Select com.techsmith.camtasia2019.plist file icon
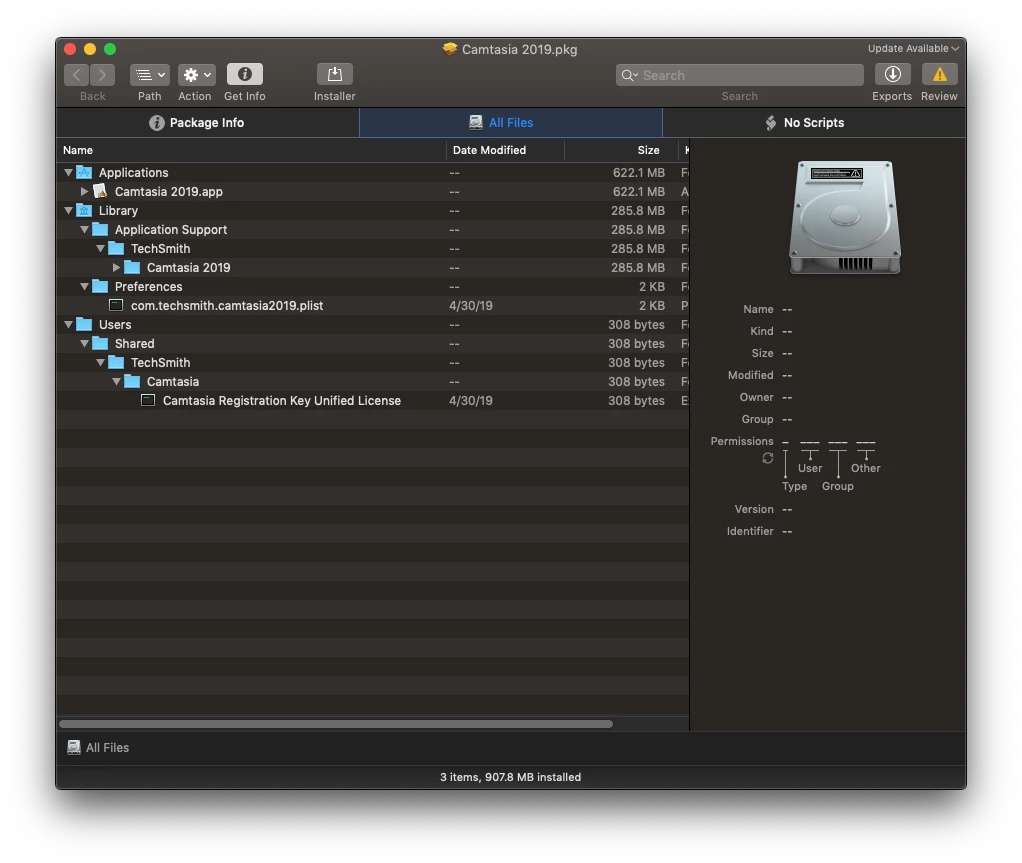 tap(116, 305)
